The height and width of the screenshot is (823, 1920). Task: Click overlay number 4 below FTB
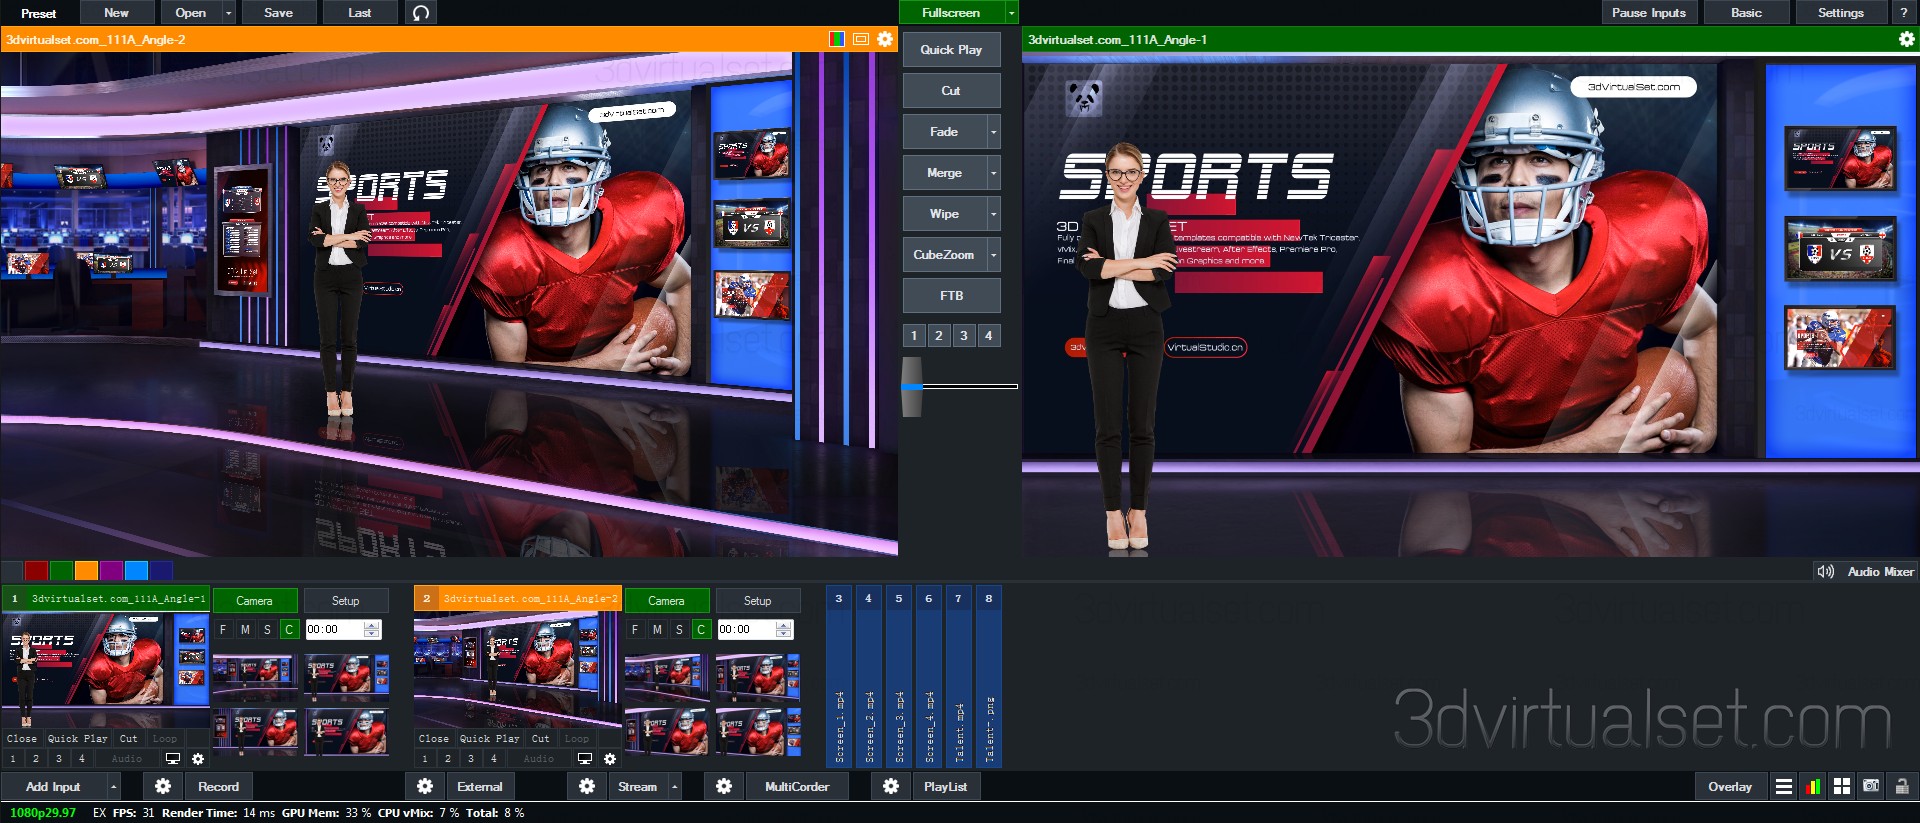(989, 336)
